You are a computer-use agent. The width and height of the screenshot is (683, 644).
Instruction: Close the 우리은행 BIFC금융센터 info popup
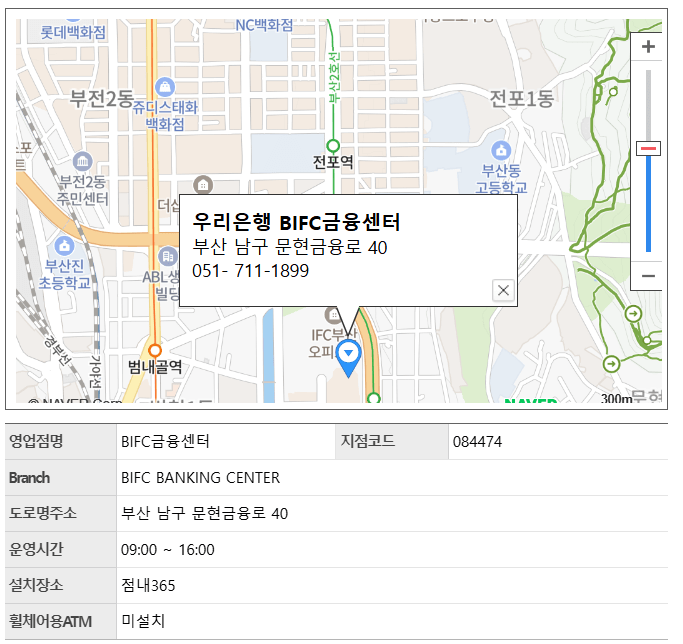point(503,290)
